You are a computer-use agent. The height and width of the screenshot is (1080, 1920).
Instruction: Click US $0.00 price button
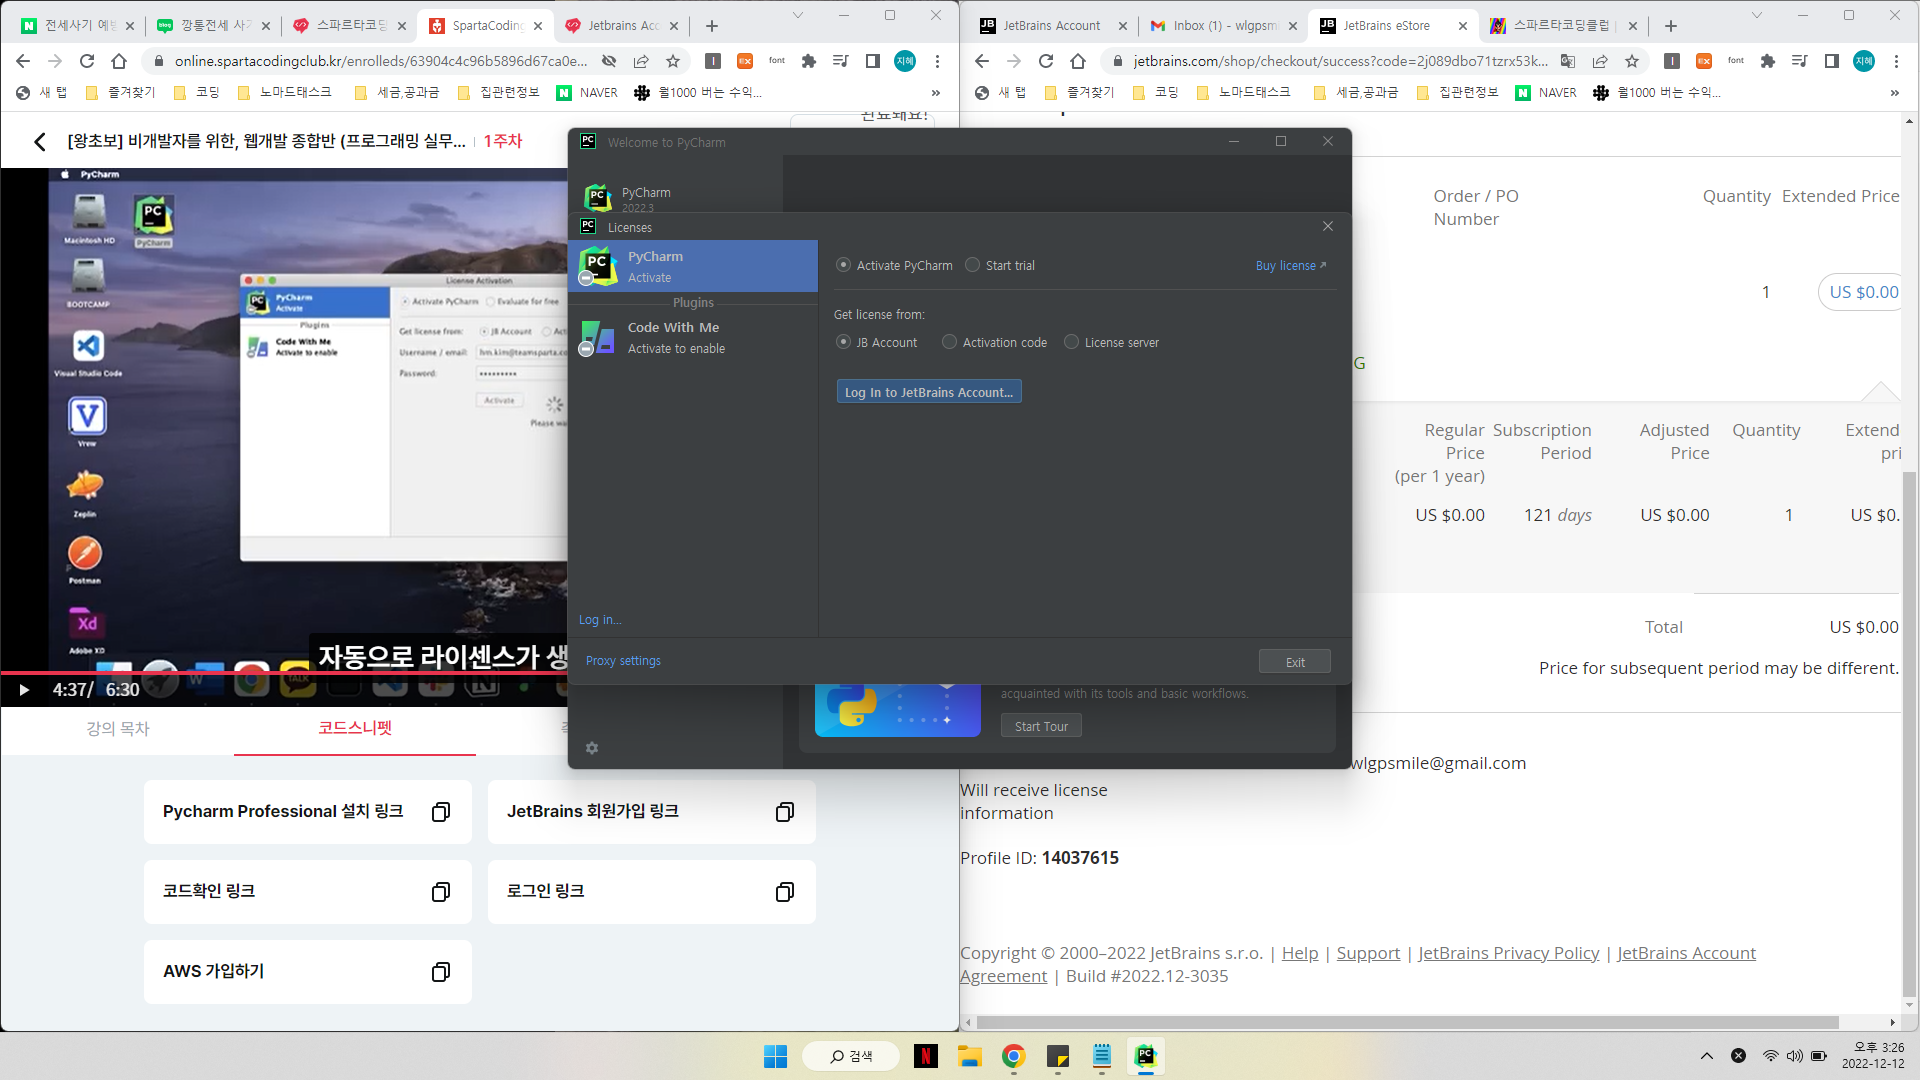point(1863,292)
